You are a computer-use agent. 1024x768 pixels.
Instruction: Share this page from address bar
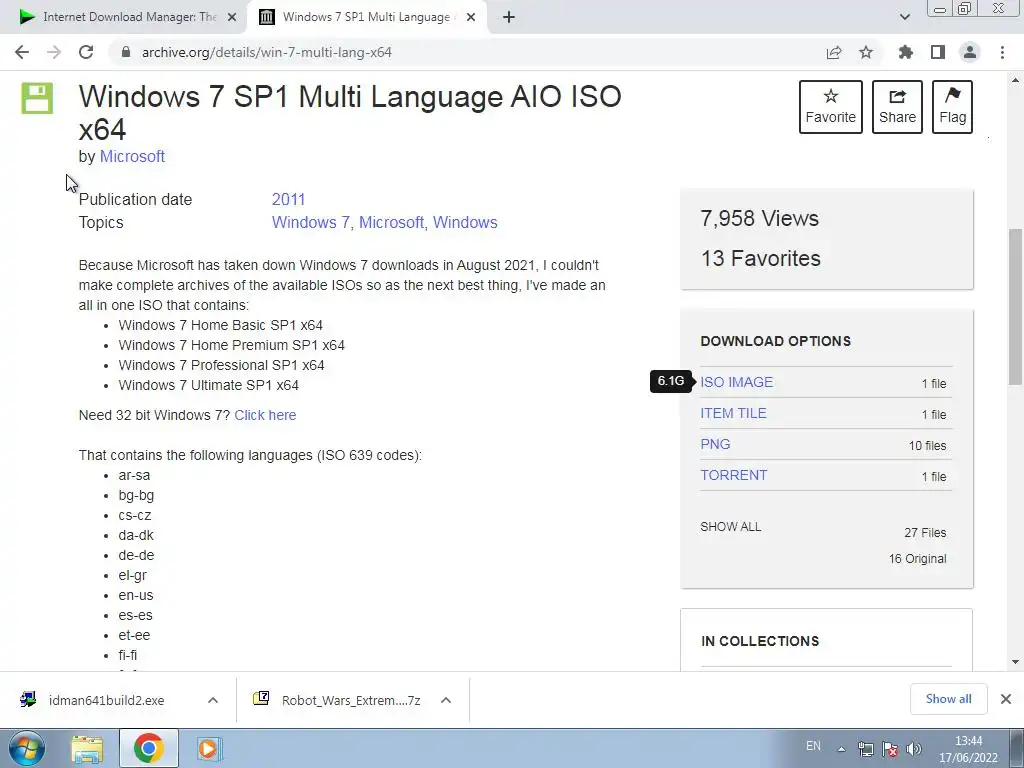point(834,52)
